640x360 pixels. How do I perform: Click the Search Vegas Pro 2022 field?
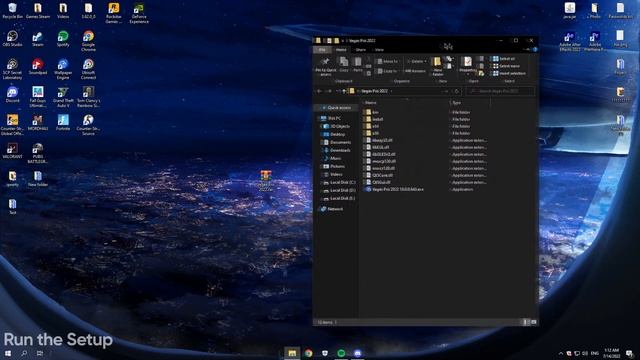(500, 91)
